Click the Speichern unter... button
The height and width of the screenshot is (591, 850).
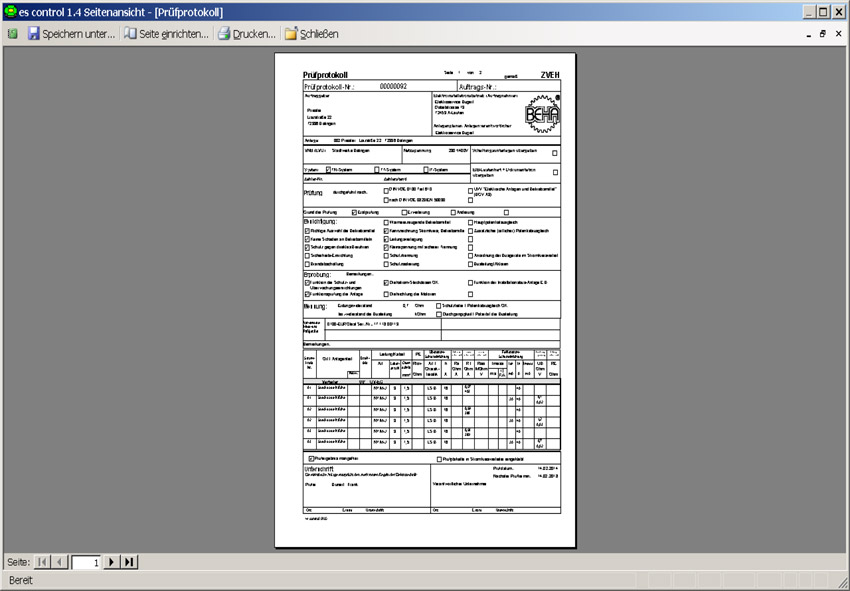[x=71, y=34]
